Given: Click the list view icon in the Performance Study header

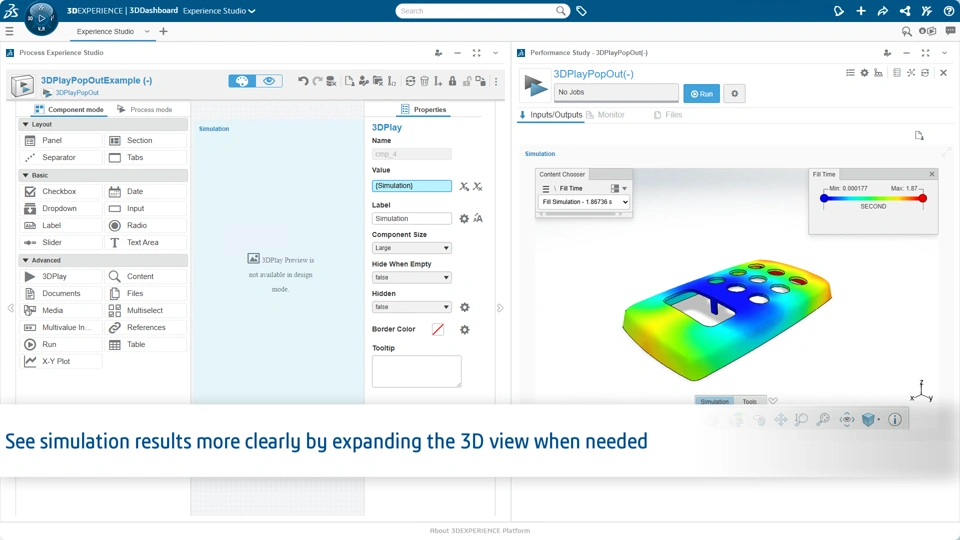Looking at the screenshot, I should point(850,73).
